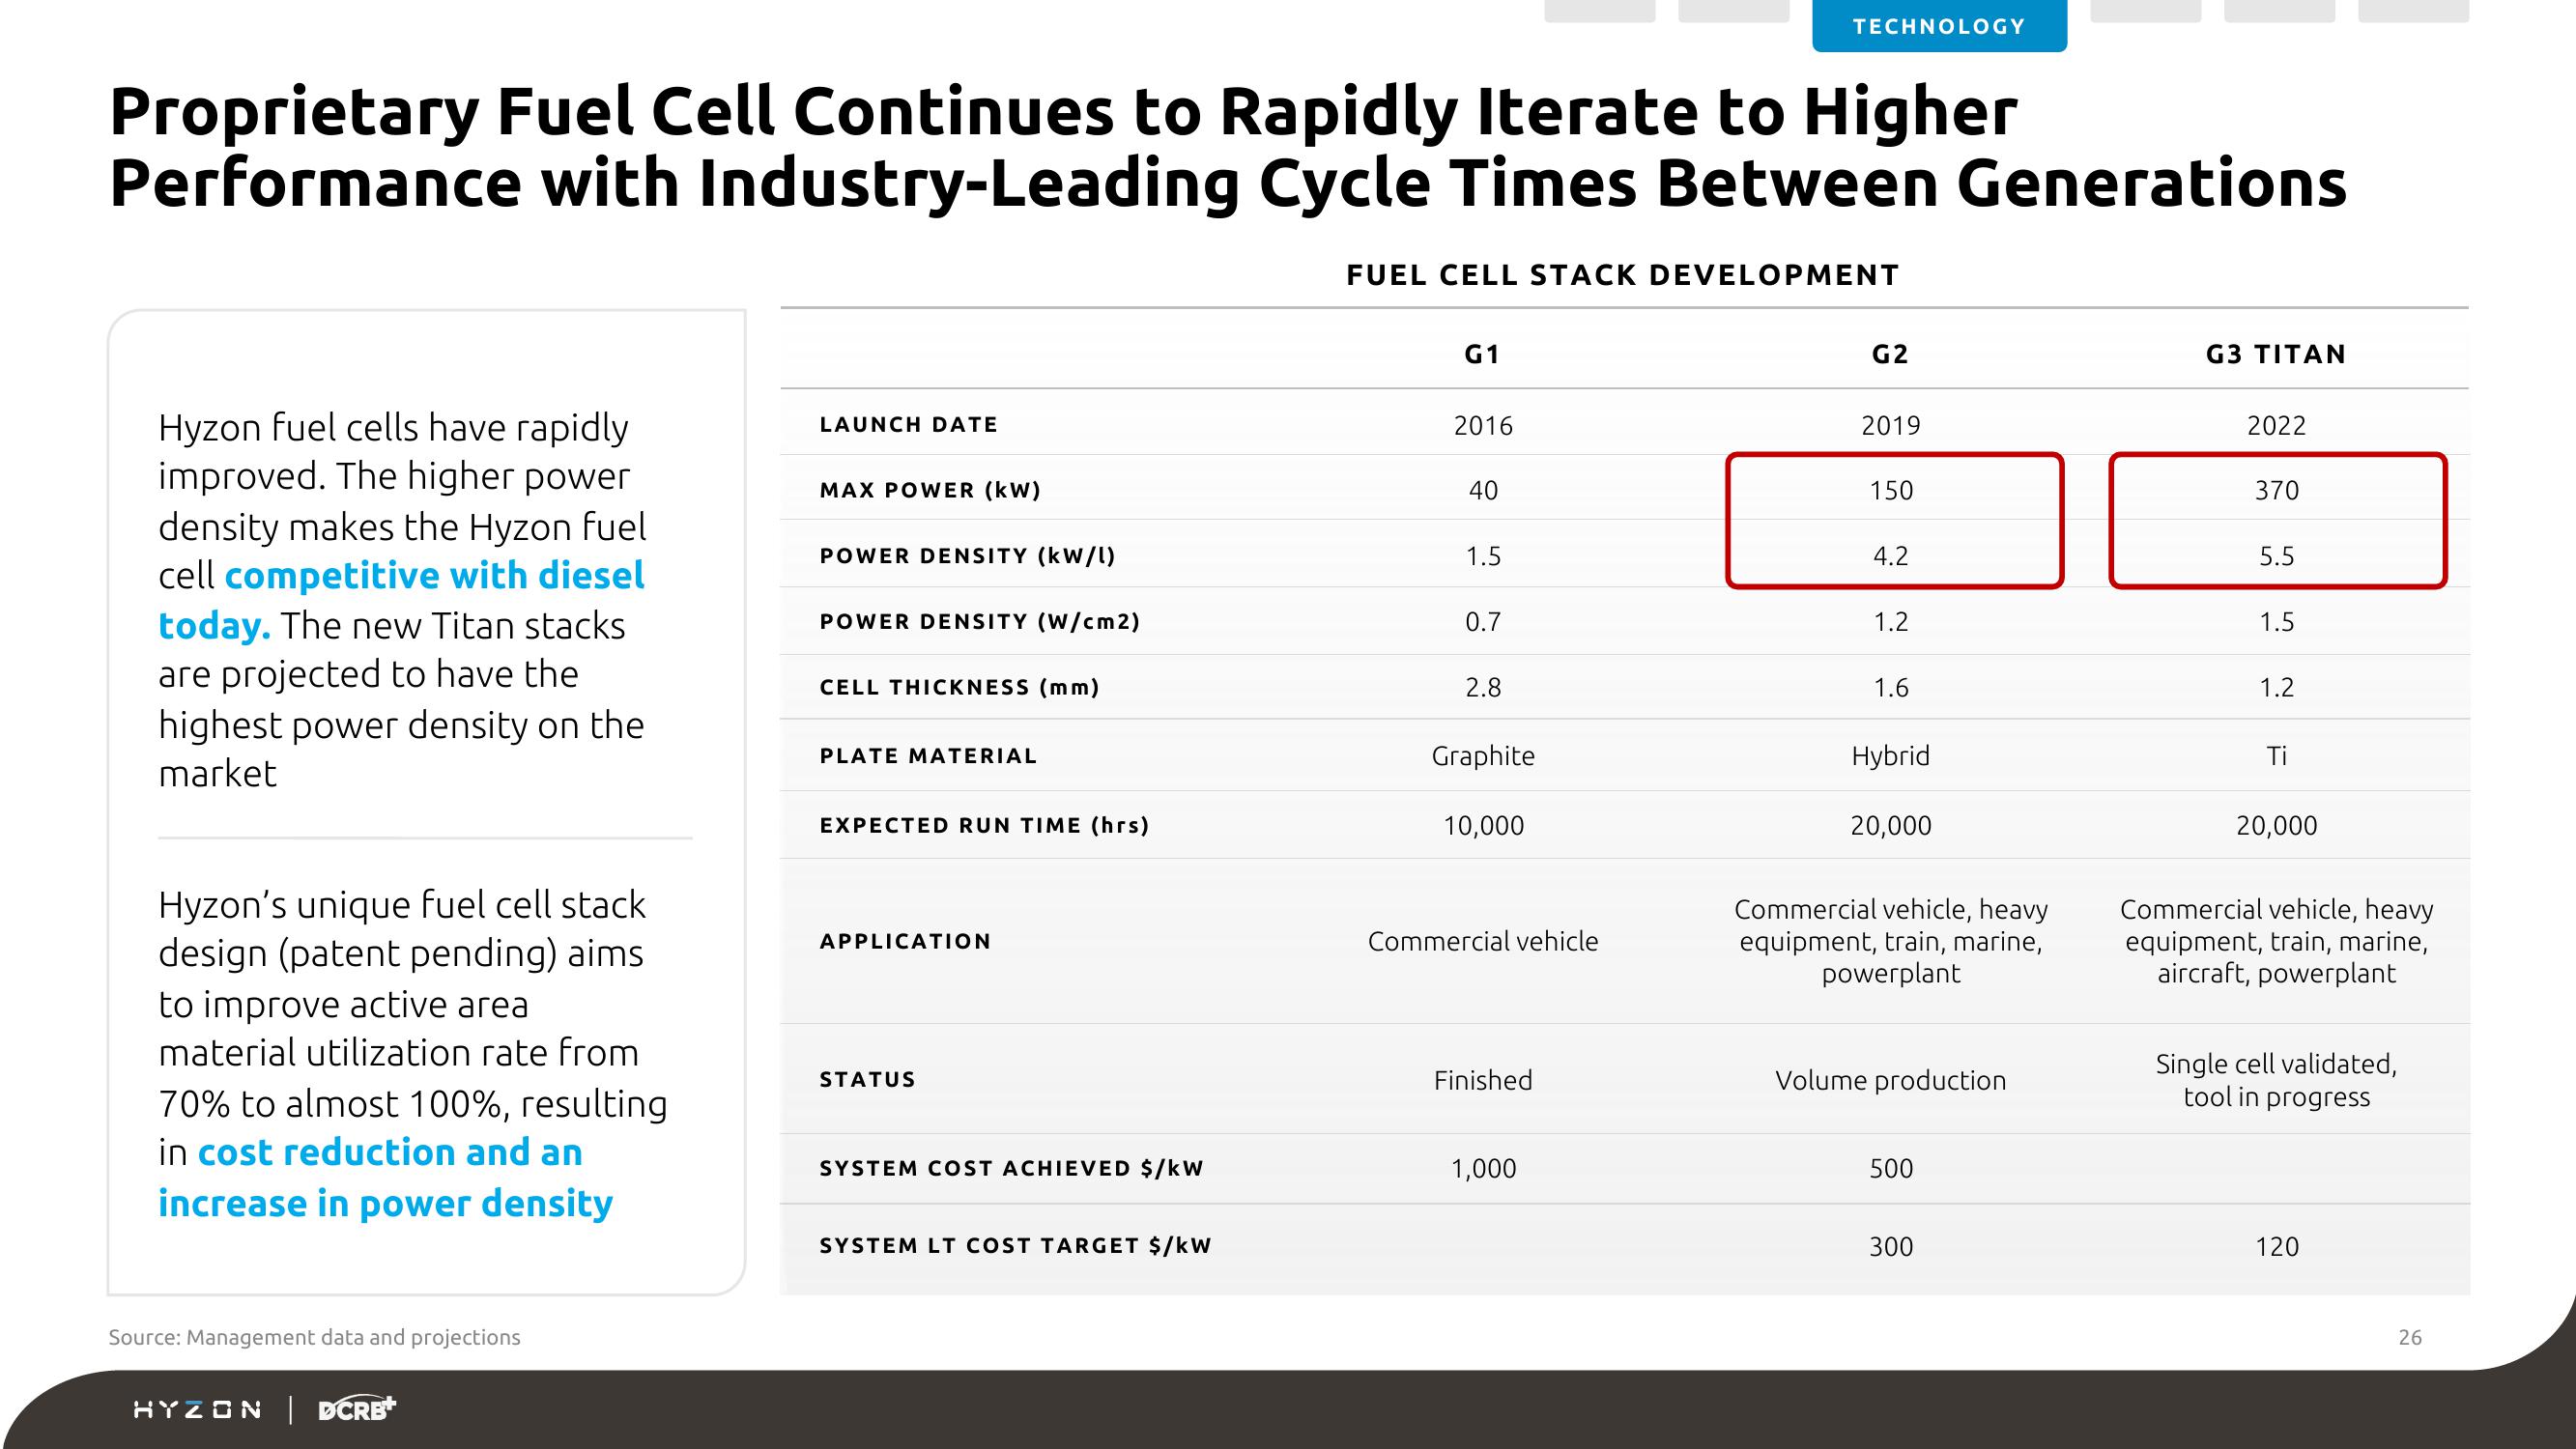Click the G2 status Volume production
Image resolution: width=2576 pixels, height=1449 pixels.
coord(1891,1081)
